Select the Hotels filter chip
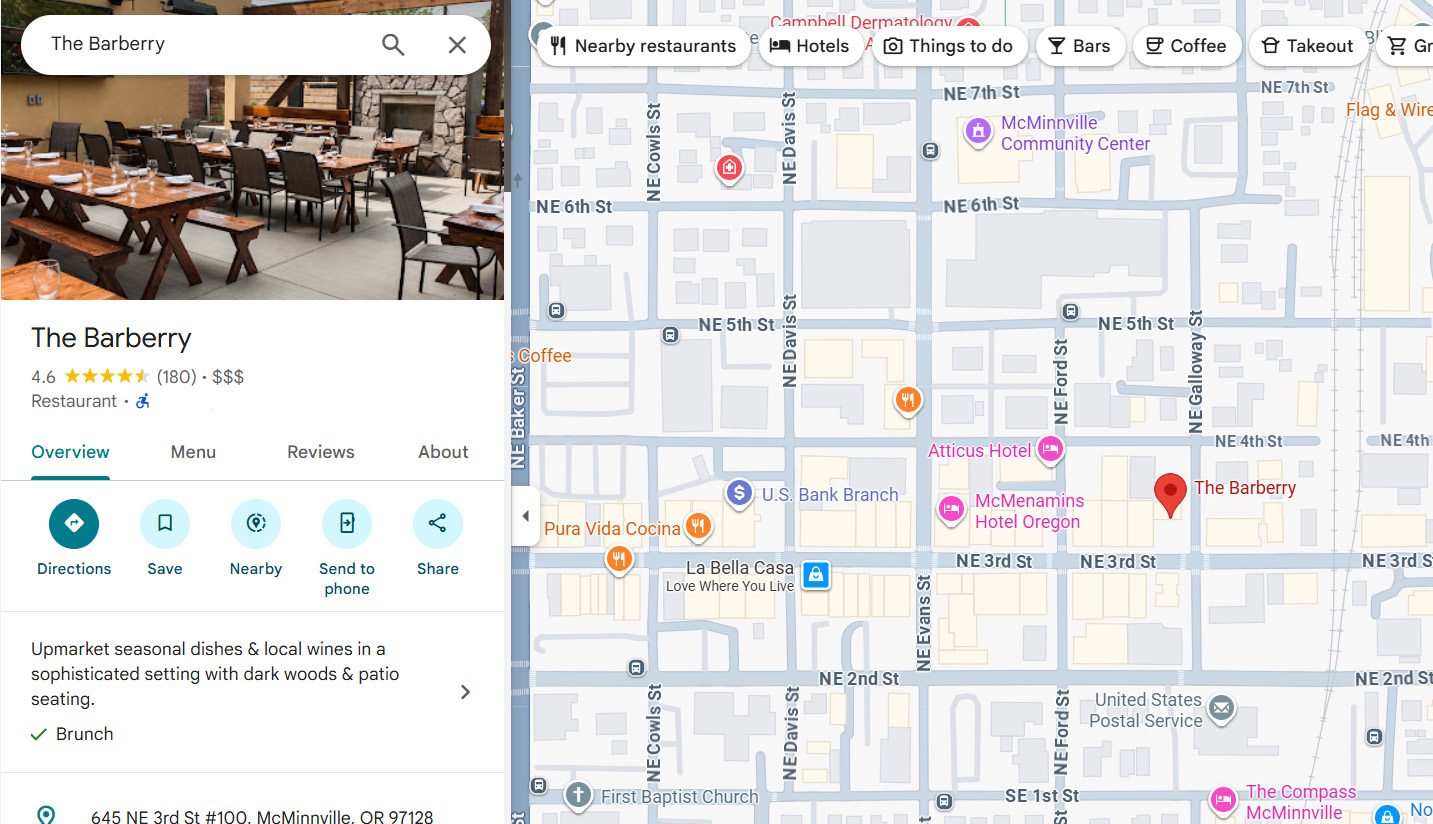 [810, 46]
